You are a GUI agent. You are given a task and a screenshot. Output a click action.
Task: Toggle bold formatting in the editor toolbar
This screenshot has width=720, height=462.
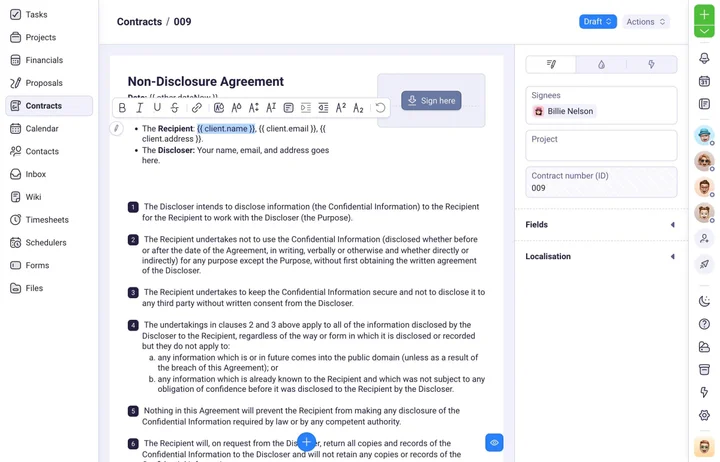[122, 108]
